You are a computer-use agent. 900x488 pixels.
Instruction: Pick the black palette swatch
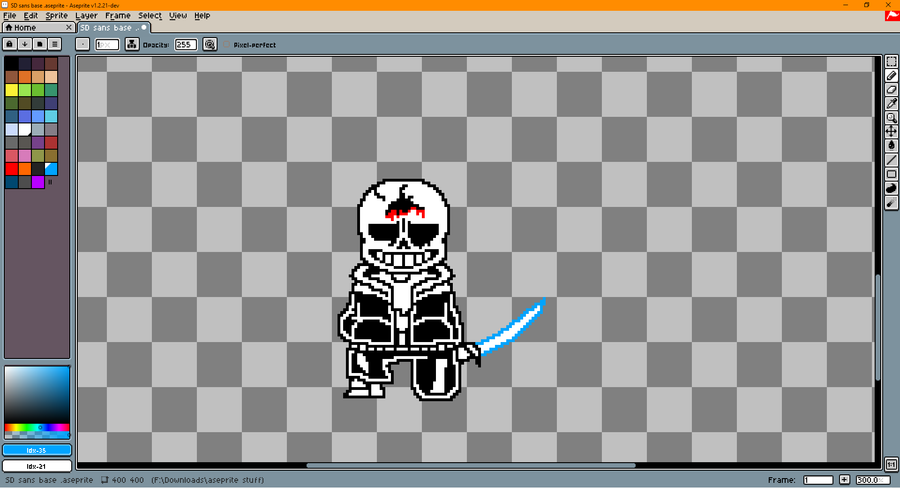11,63
